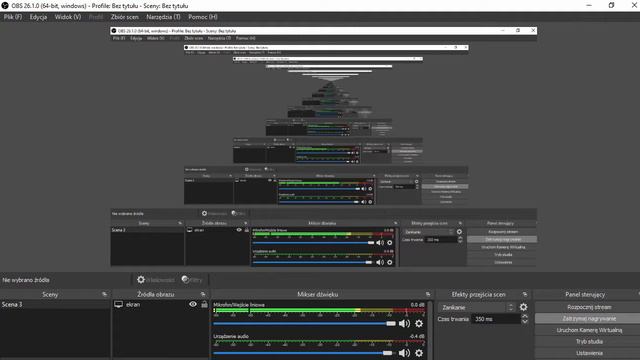640x360 pixels.
Task: Click the Rozpocznij stream button
Action: tap(589, 307)
